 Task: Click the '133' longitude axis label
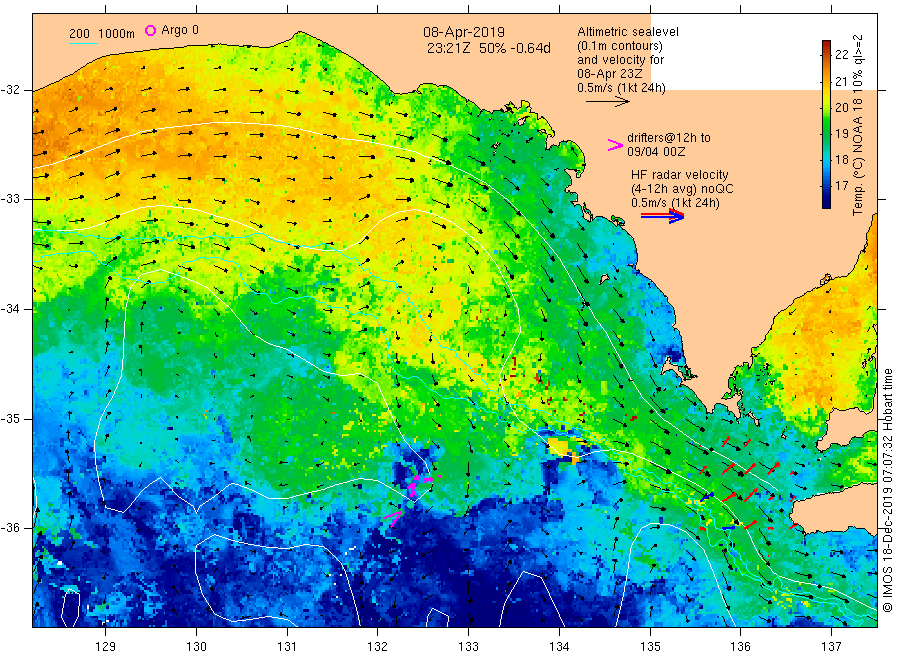click(468, 646)
